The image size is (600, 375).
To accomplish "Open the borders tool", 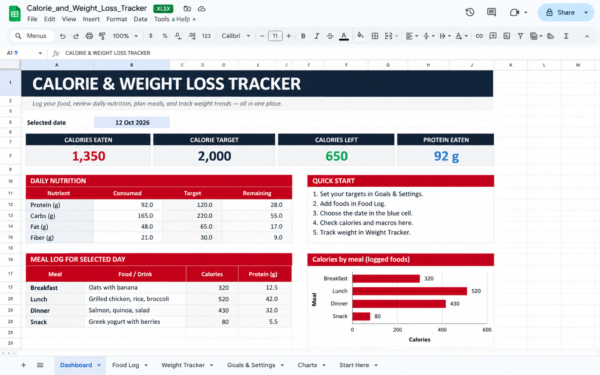I will click(x=375, y=36).
